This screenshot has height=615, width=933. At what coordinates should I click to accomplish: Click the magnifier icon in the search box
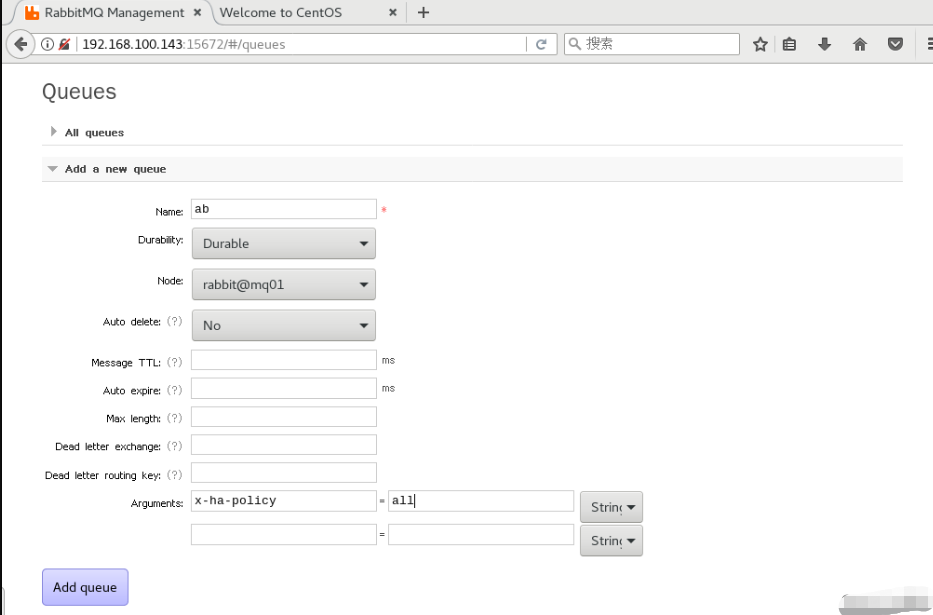click(574, 44)
